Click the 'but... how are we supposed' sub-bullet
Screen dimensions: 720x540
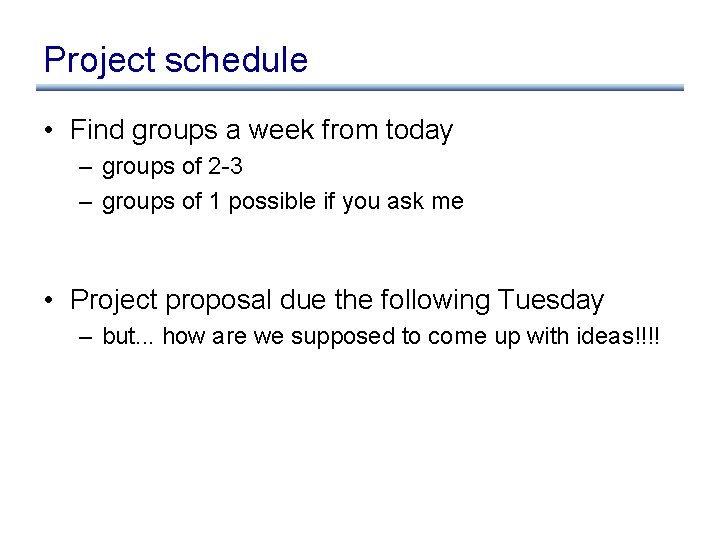381,336
